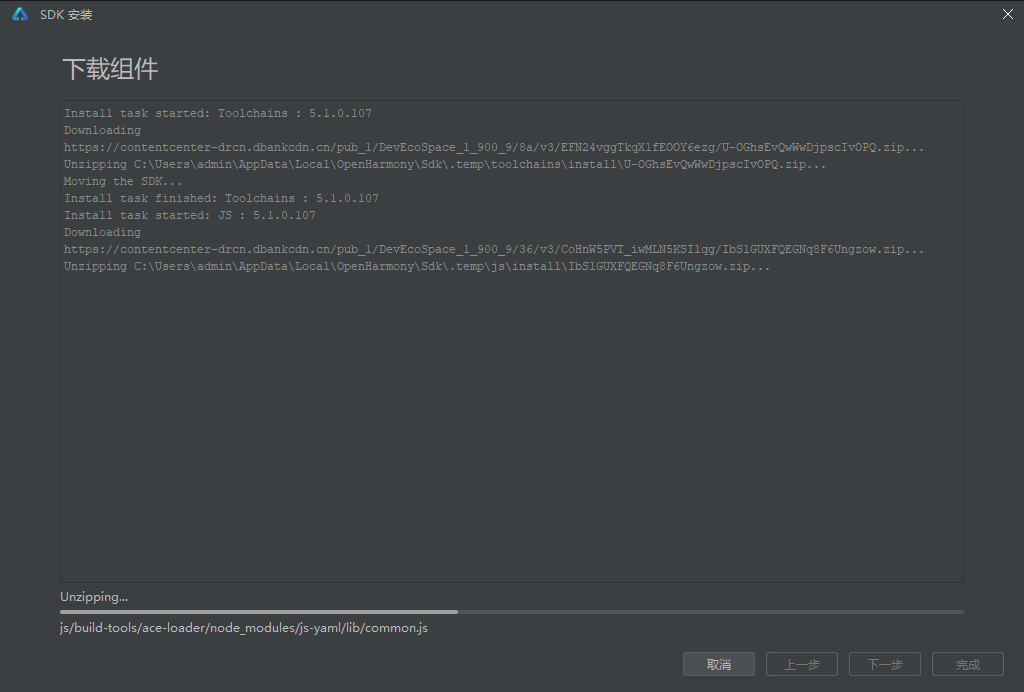The image size is (1024, 692).
Task: Cancel the install with 取消
Action: (719, 664)
